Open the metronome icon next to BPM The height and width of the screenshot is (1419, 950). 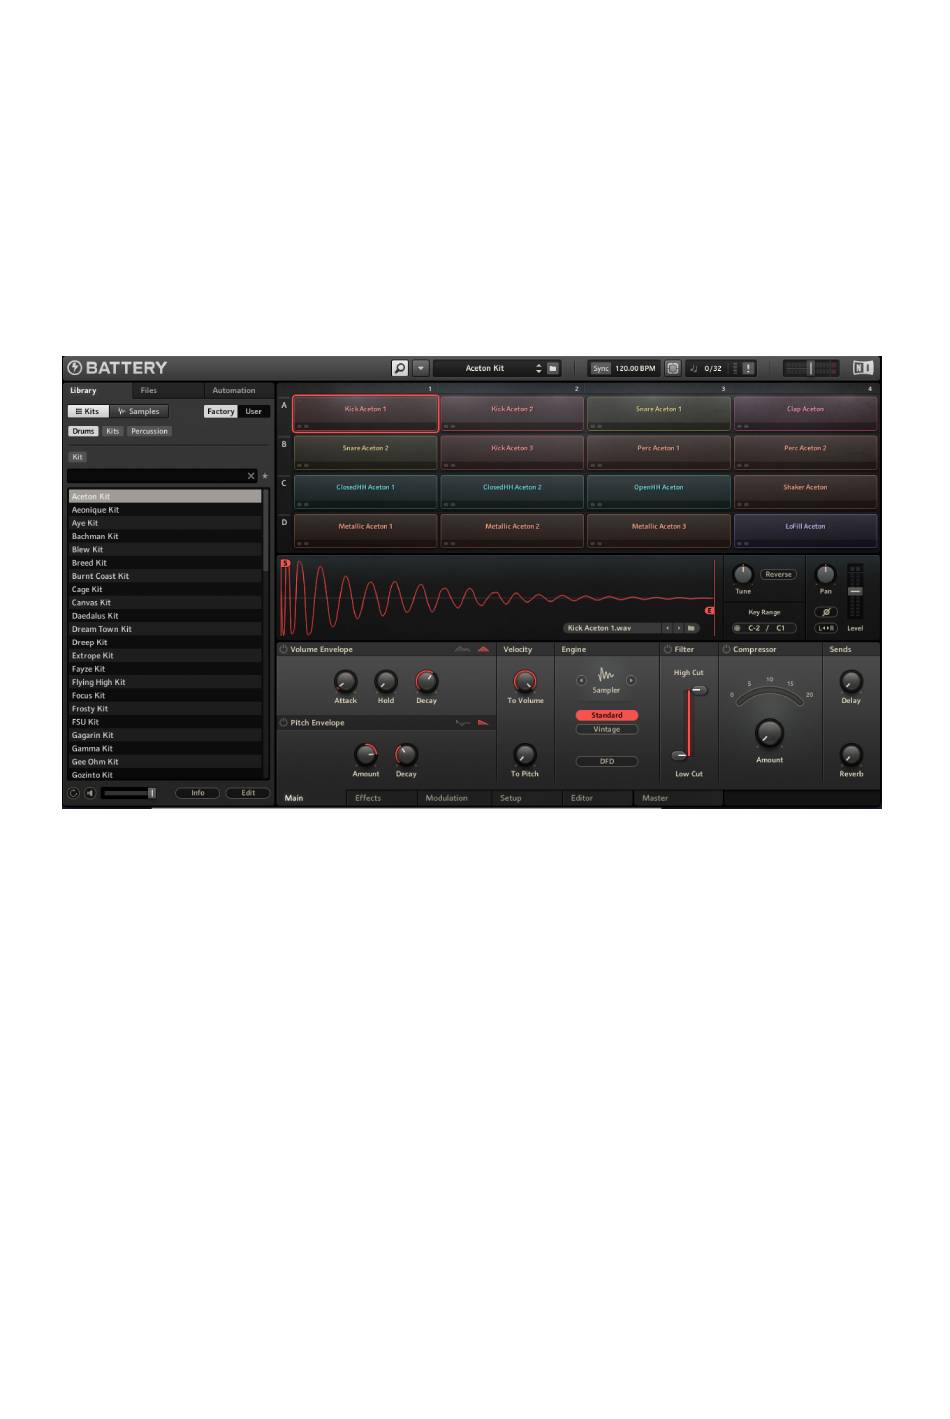coord(673,368)
